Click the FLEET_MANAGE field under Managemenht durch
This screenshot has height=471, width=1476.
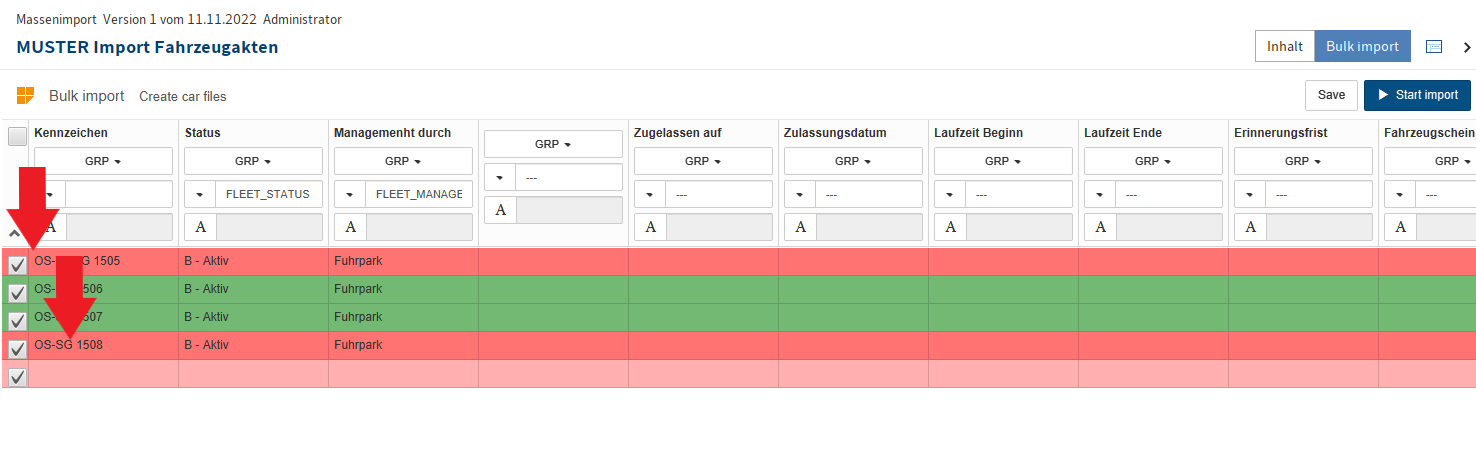(x=419, y=194)
